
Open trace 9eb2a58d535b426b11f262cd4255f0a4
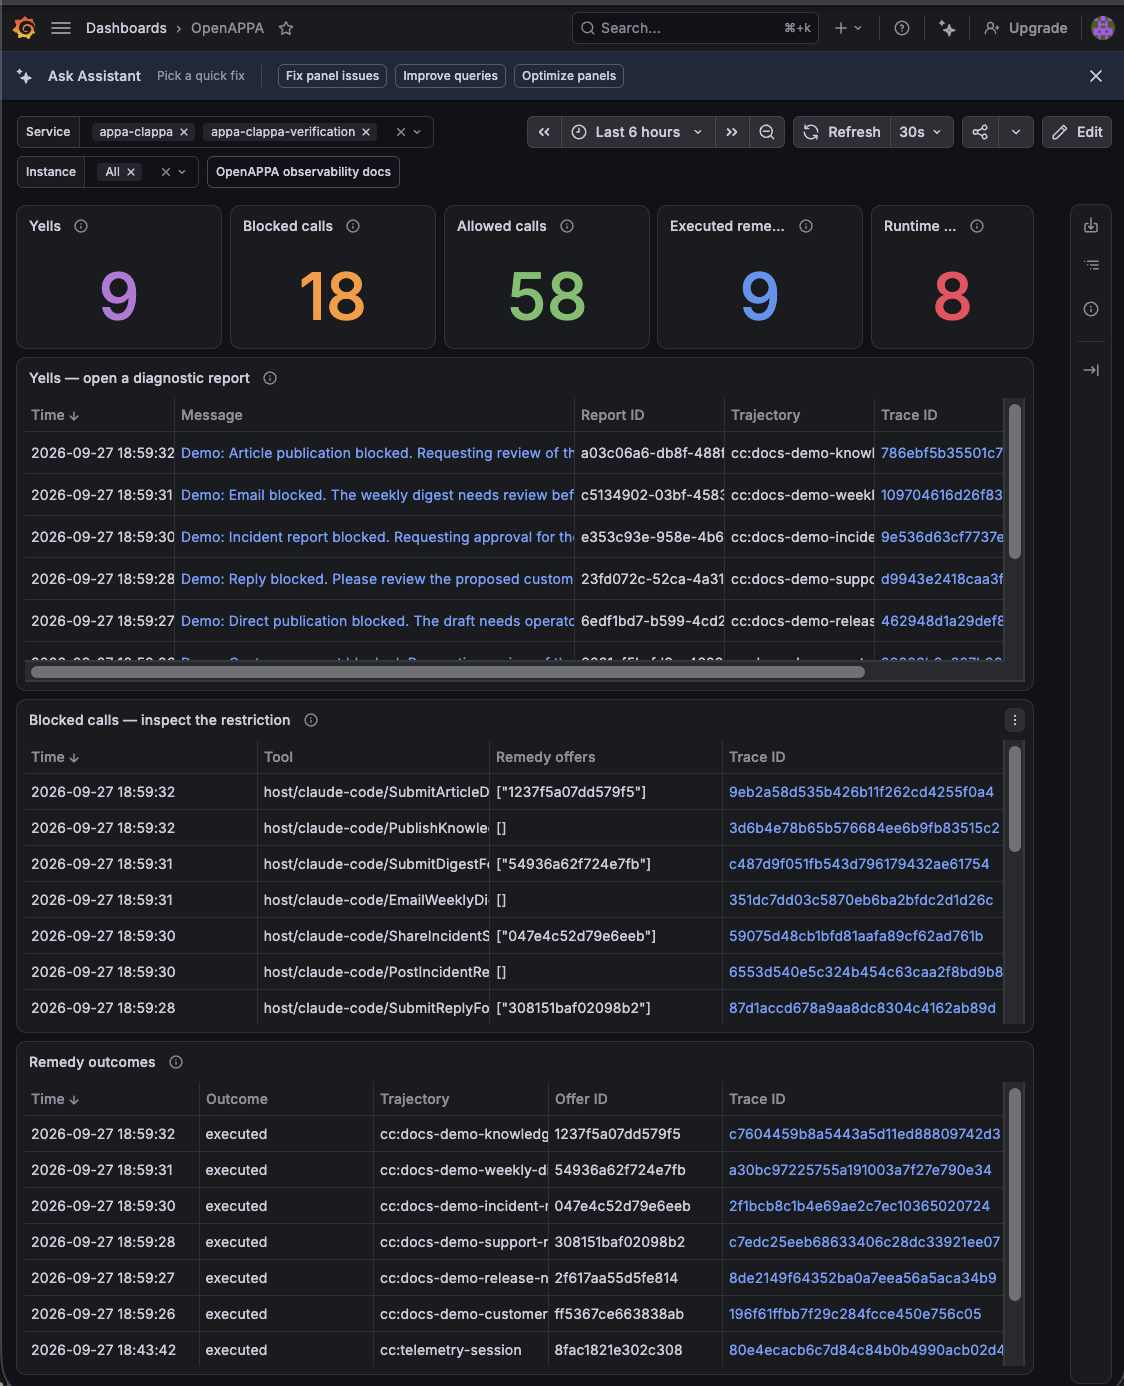pos(861,792)
